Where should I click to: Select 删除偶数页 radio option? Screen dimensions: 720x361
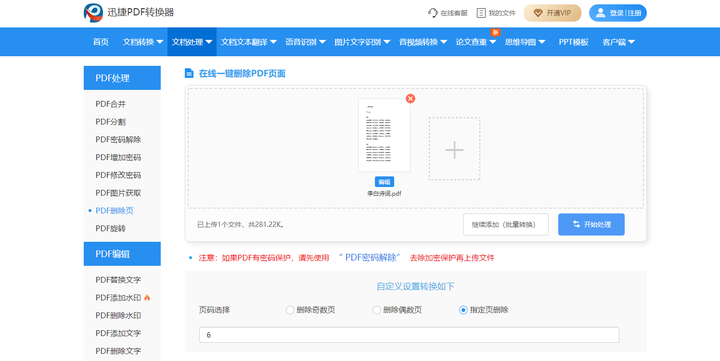pos(377,310)
